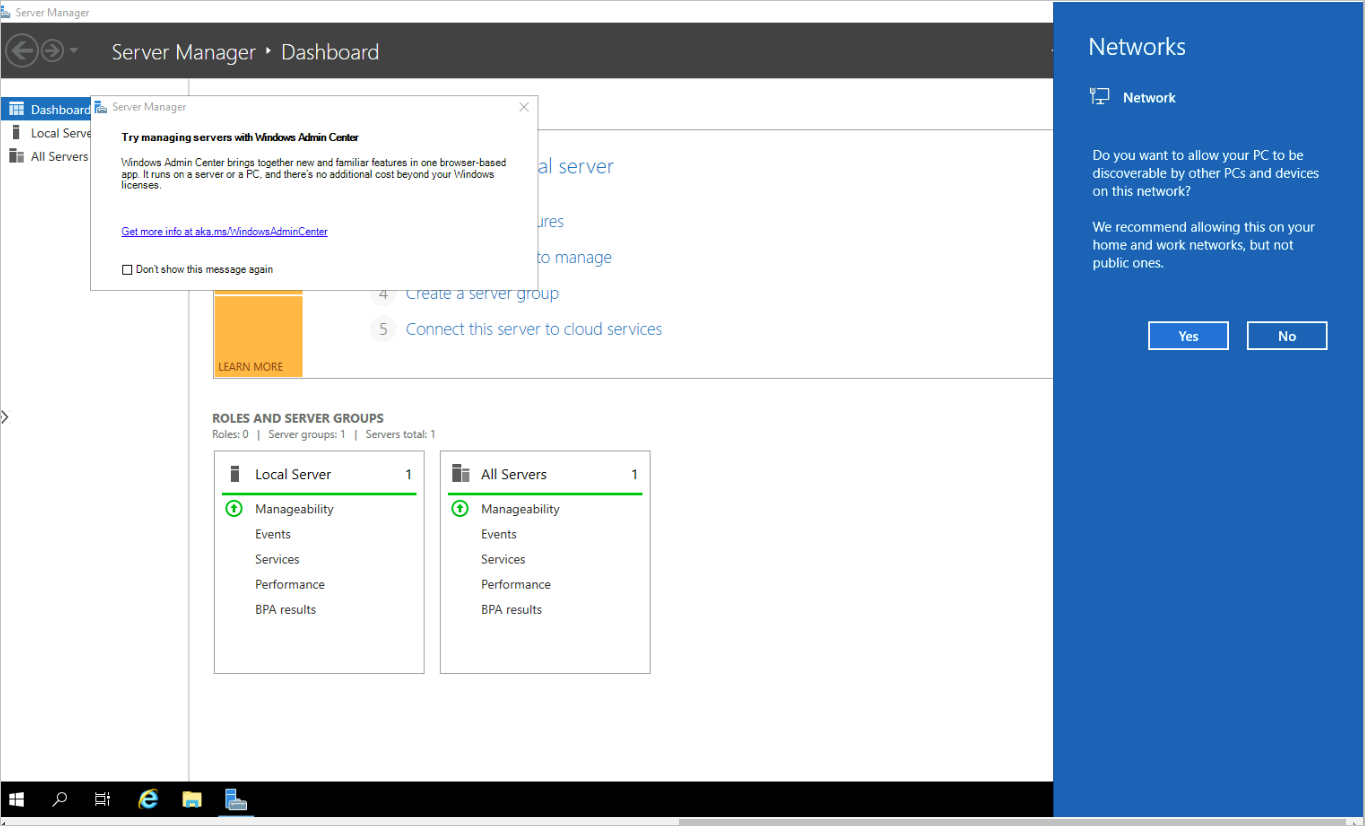This screenshot has width=1365, height=826.
Task: Click the Back navigation arrow in Server Manager
Action: click(x=22, y=50)
